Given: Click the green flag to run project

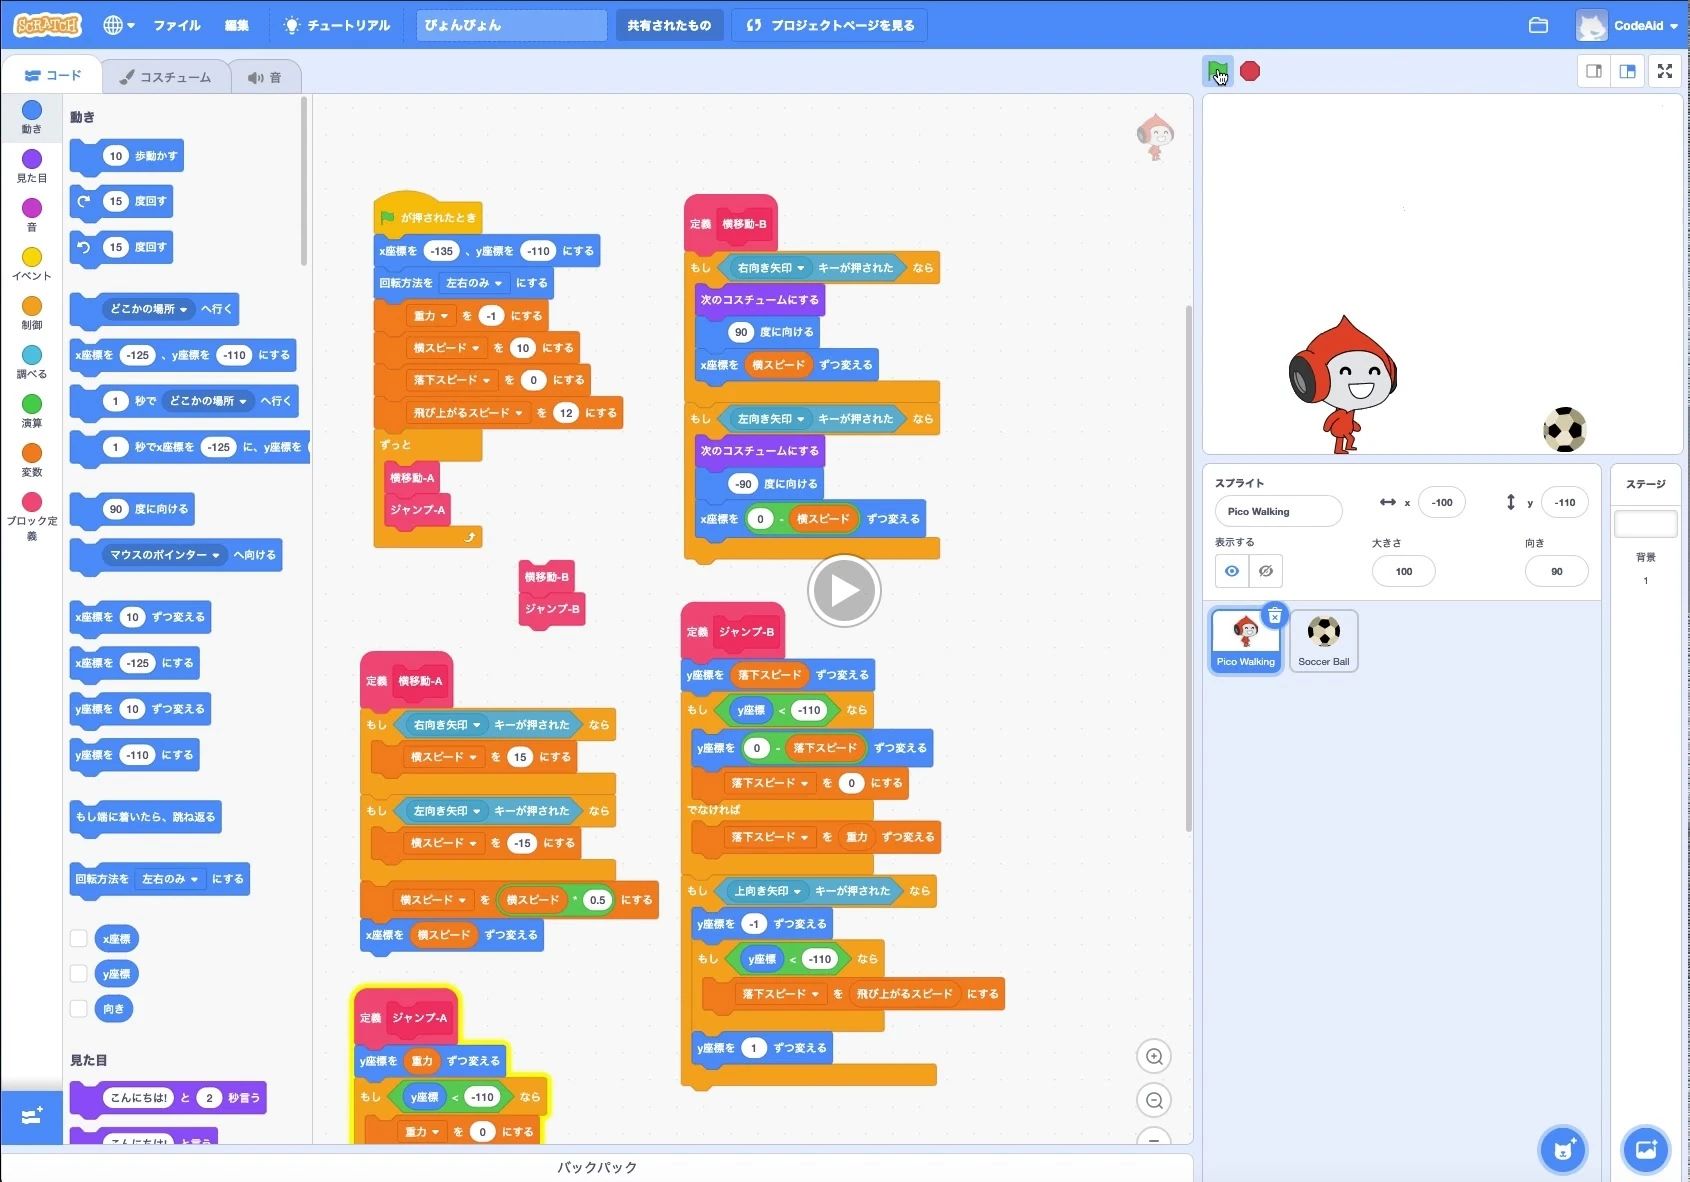Looking at the screenshot, I should [1217, 72].
